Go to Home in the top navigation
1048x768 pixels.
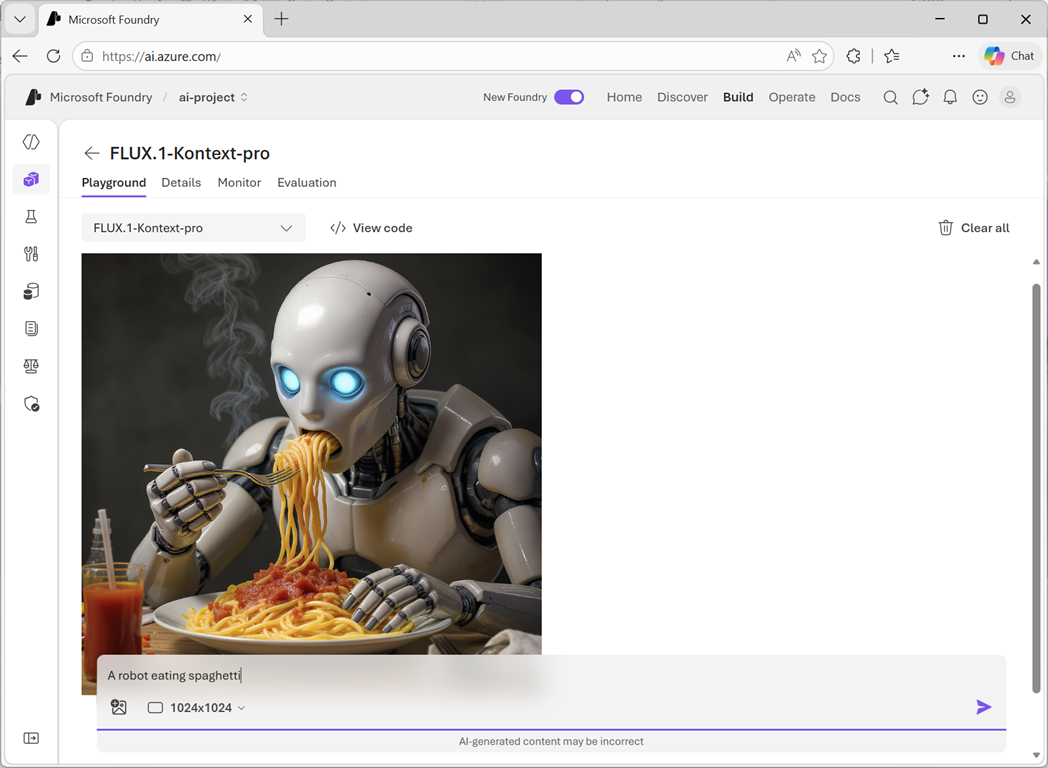click(624, 98)
